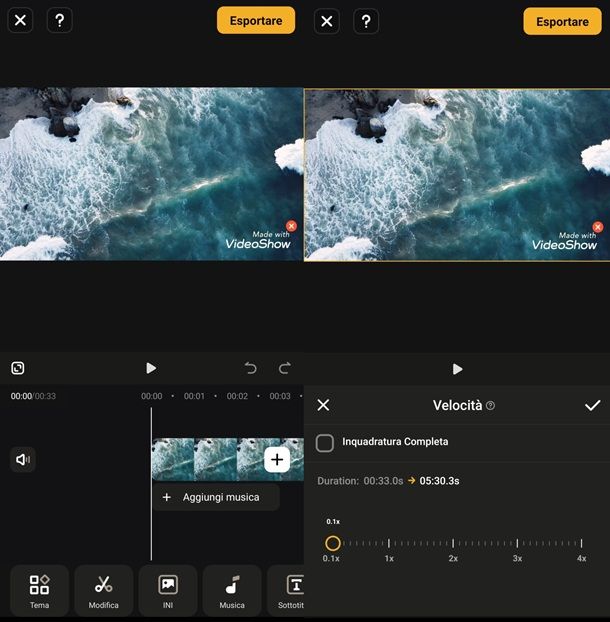Tap the redo arrow above the timeline
Screen dimensions: 610x622
click(285, 368)
